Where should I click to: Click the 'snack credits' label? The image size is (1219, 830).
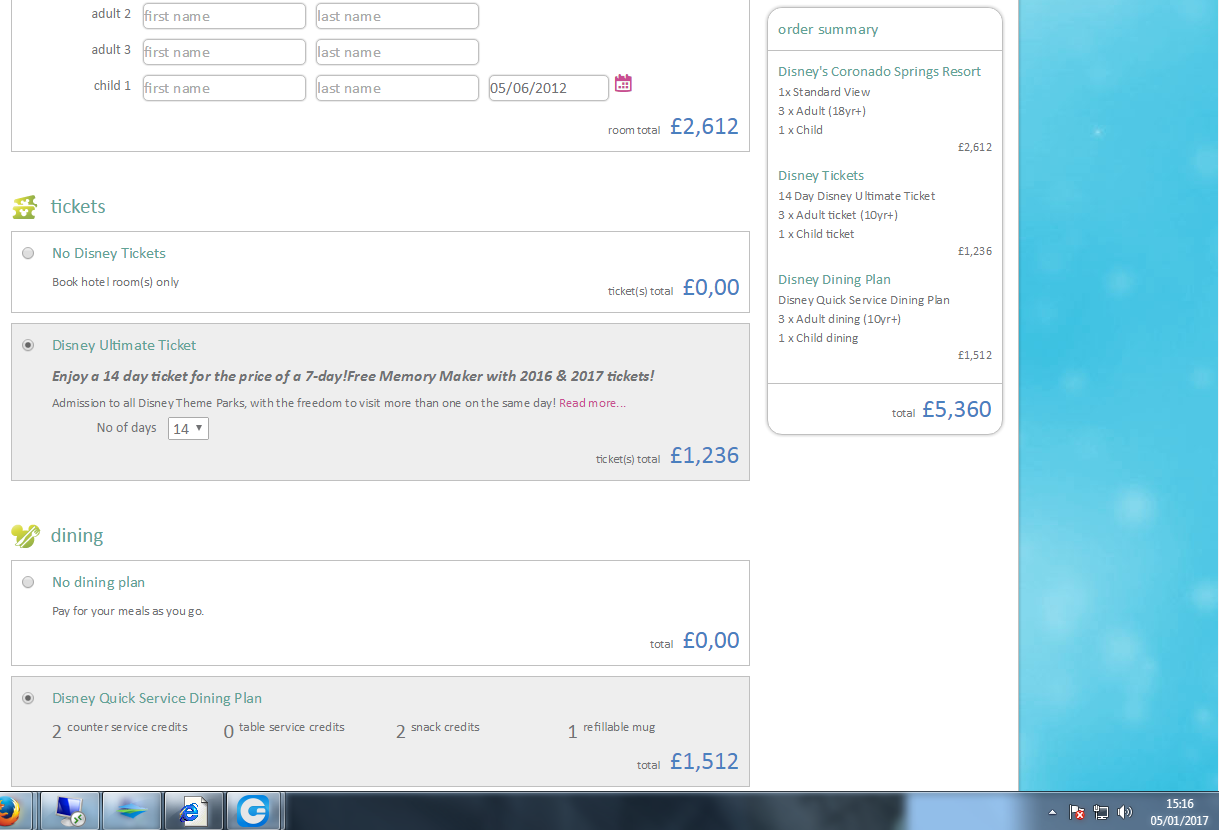(445, 727)
